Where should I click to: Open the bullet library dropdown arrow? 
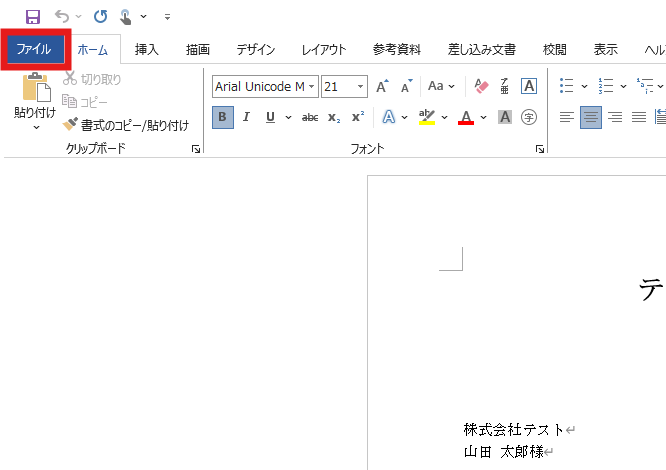click(x=584, y=86)
